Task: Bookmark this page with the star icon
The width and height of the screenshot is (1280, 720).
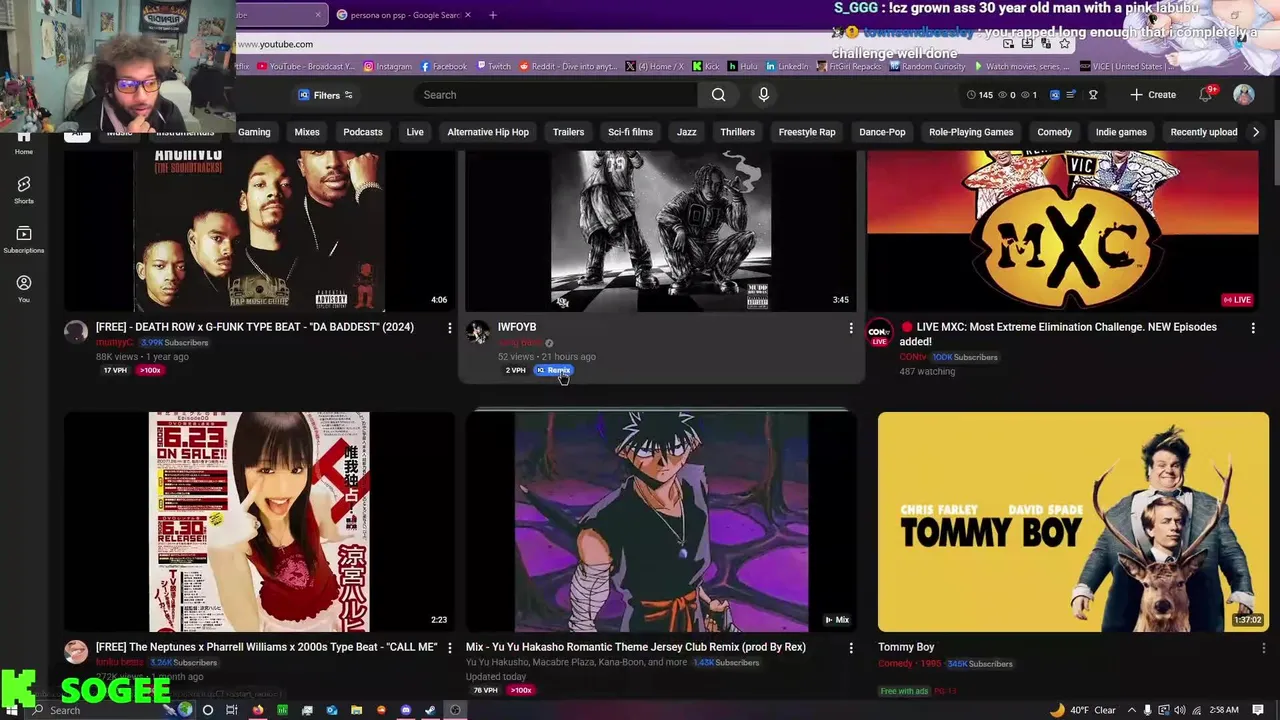Action: [x=1065, y=44]
